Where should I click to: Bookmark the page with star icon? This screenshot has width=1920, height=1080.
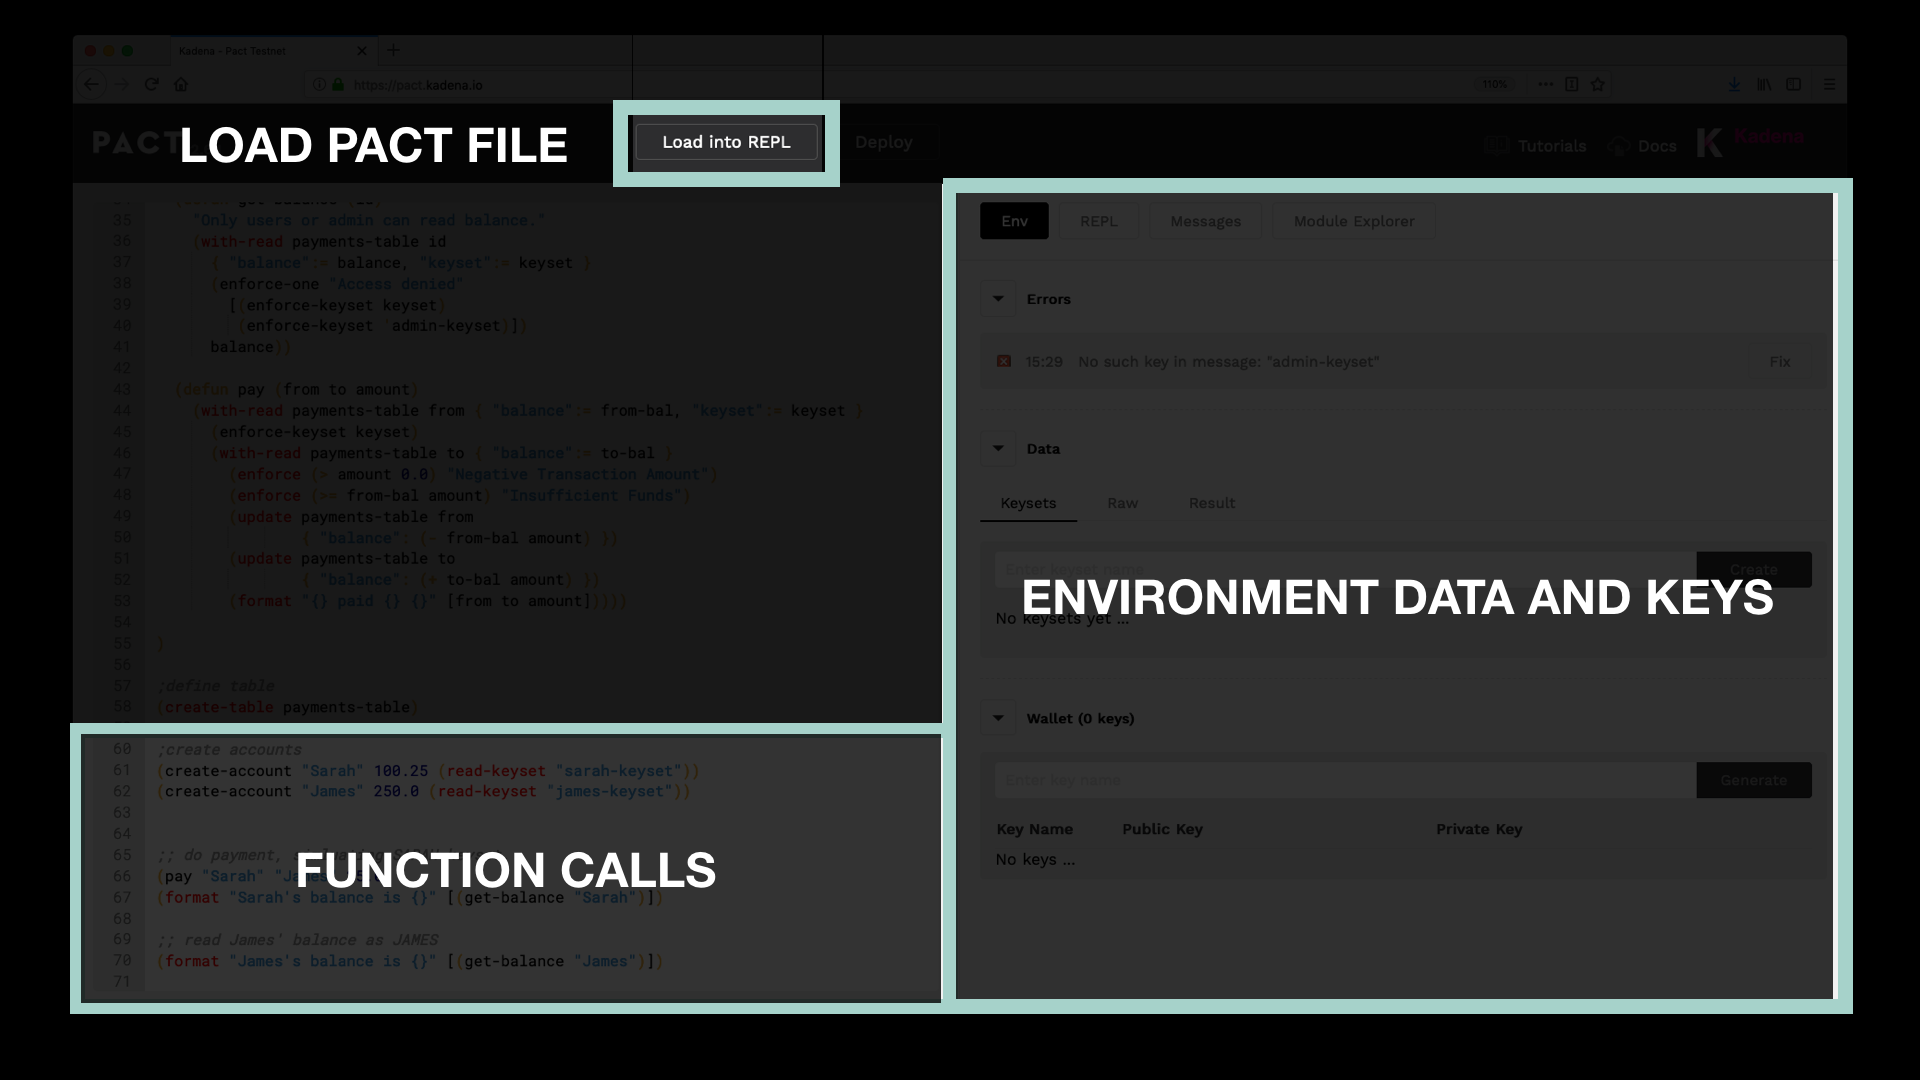click(1598, 85)
